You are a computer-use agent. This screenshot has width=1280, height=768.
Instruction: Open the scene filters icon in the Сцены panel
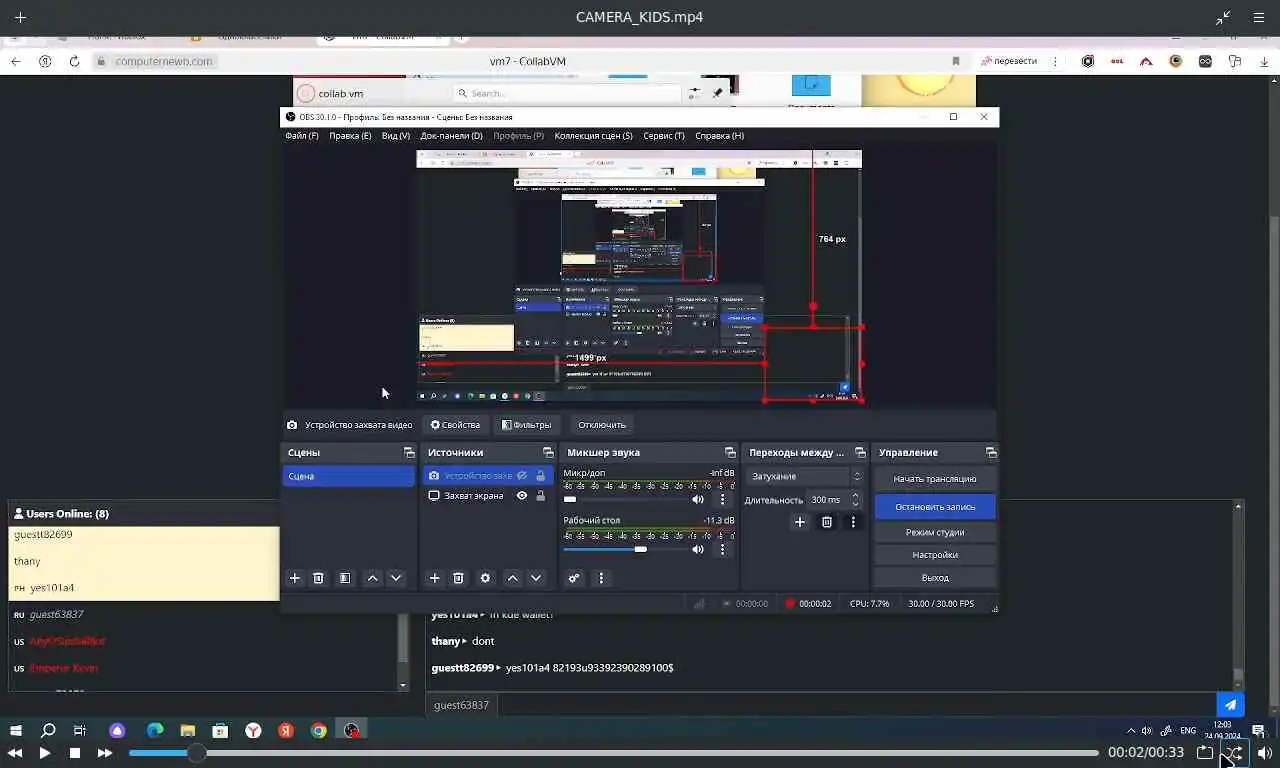click(x=345, y=578)
